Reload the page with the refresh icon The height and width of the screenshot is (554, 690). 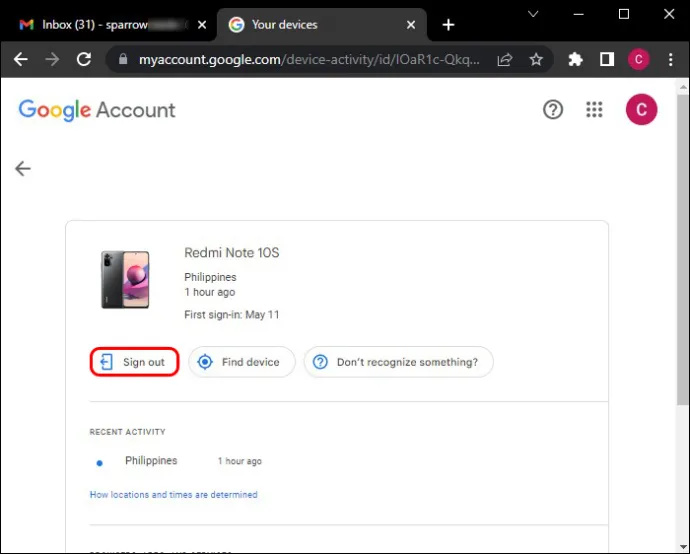click(x=84, y=59)
